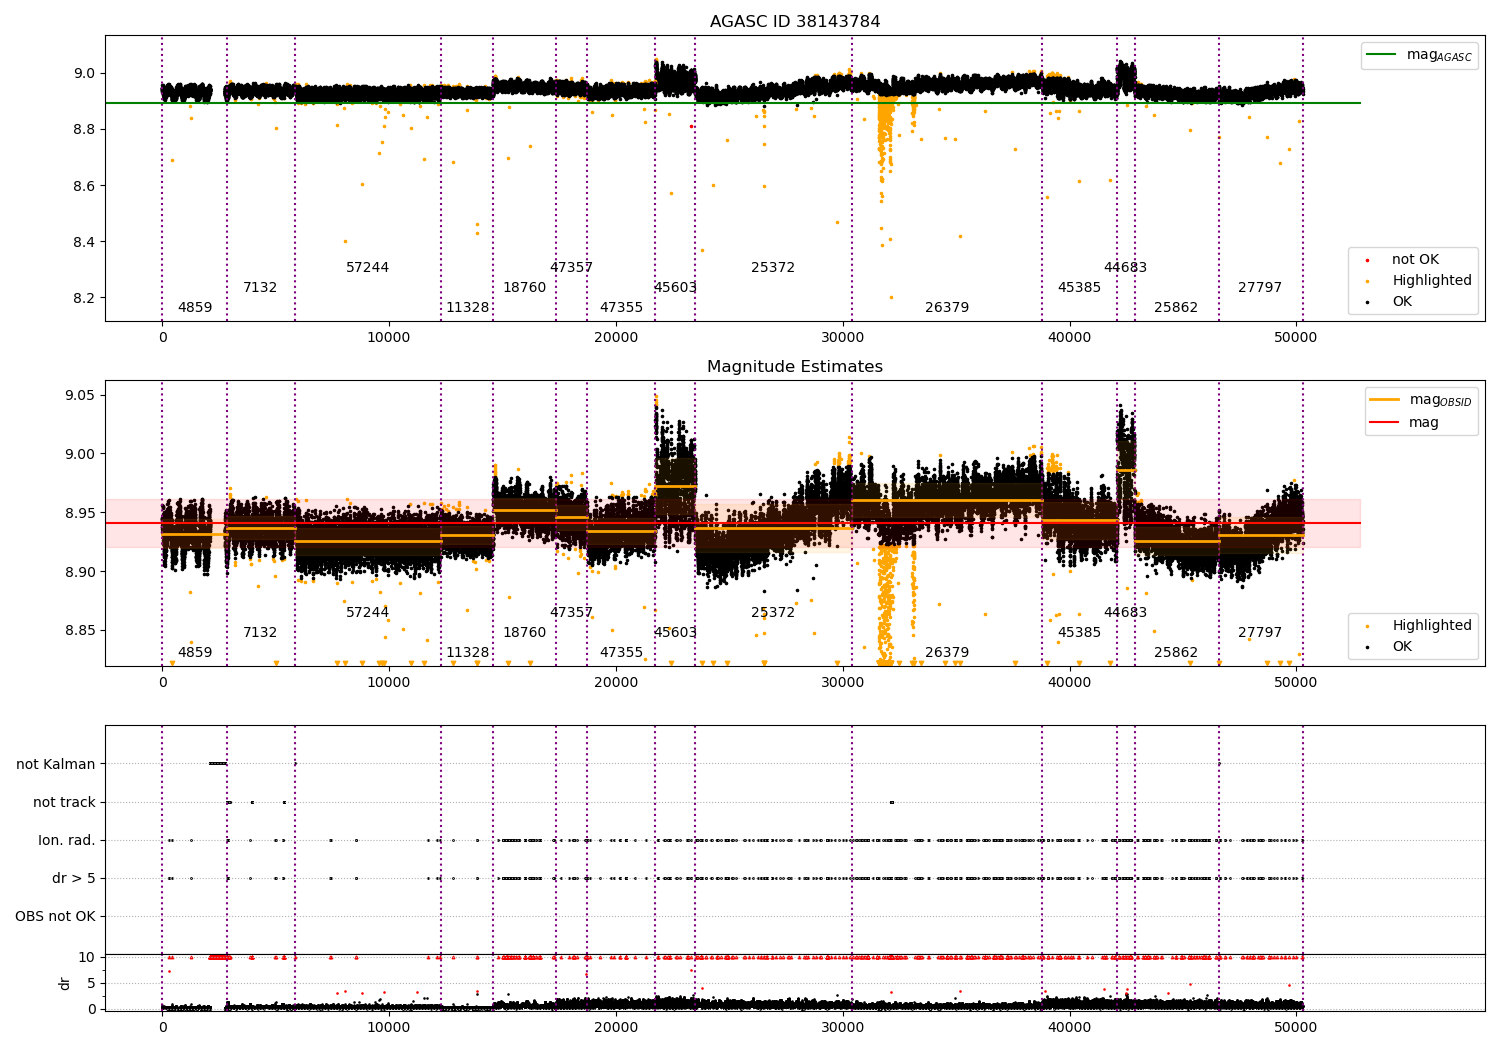Viewport: 1500px width, 1050px height.
Task: Click obsid label 11328 in the top plot
Action: [x=467, y=308]
